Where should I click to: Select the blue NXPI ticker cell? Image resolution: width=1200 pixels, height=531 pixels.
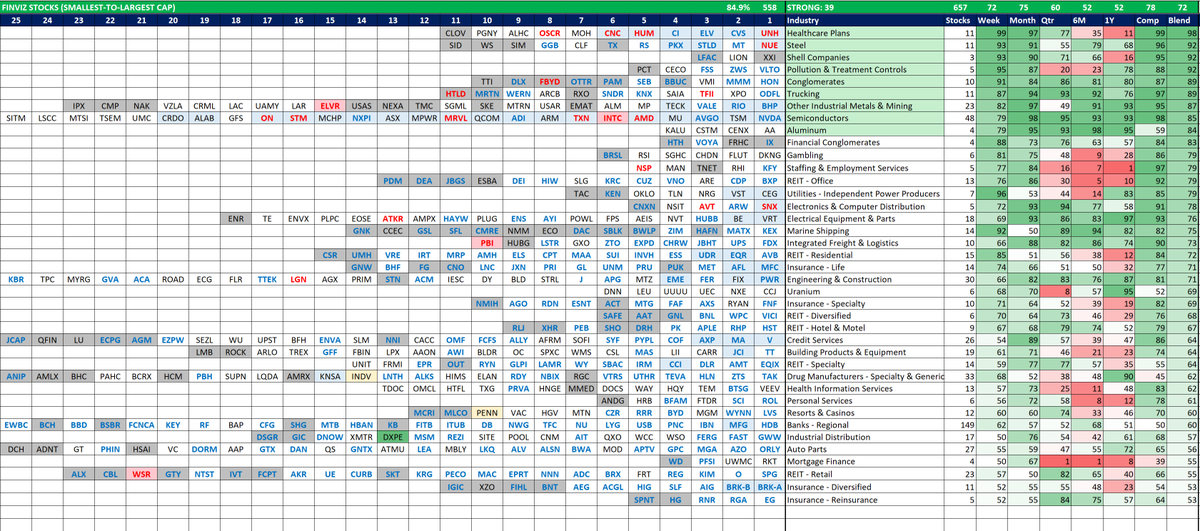(362, 118)
